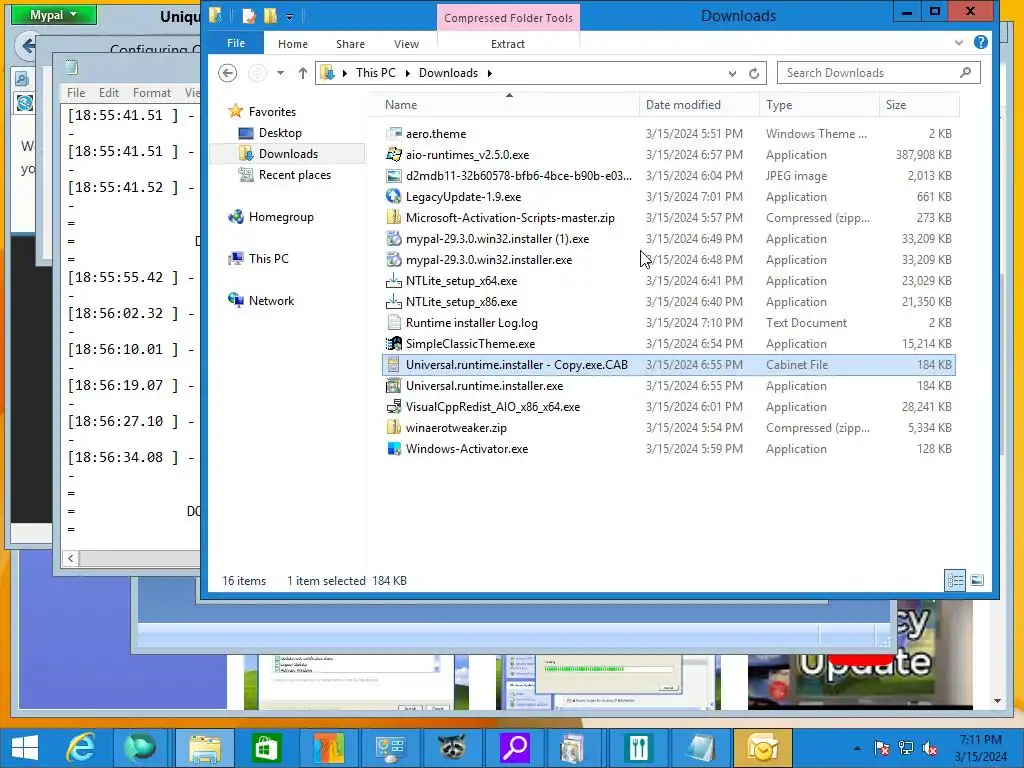Select Runtime installer Log.log icon
This screenshot has height=768, width=1024.
click(394, 323)
